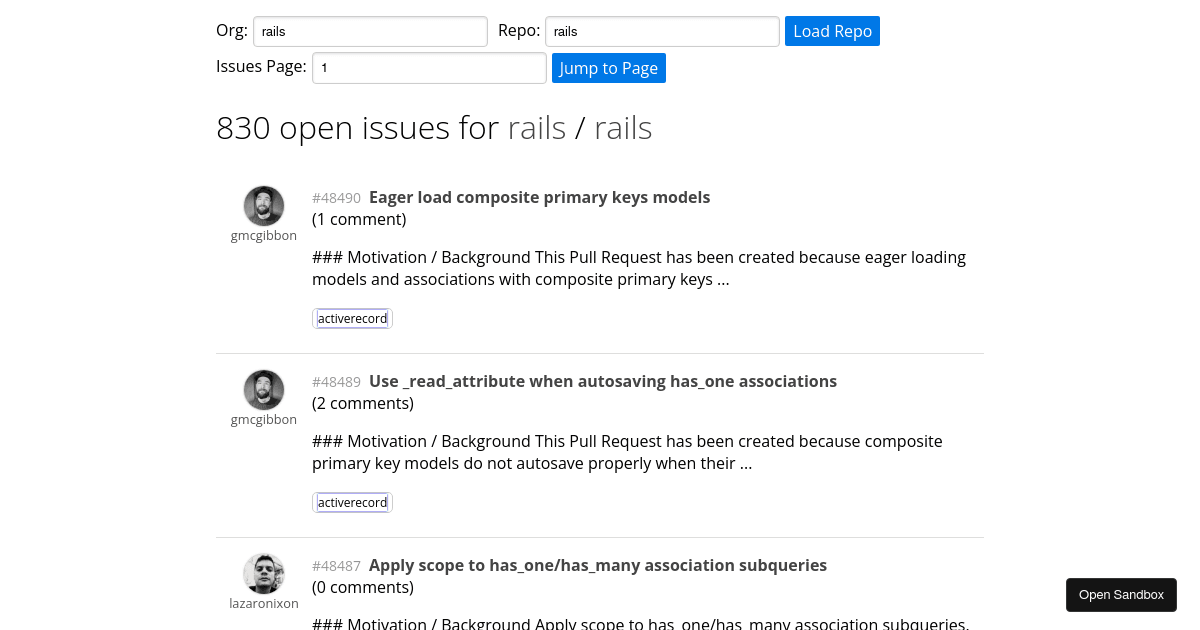
Task: Click the issue number #48490
Action: coord(336,198)
